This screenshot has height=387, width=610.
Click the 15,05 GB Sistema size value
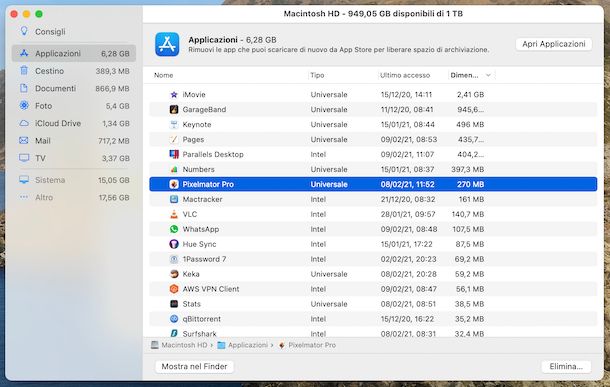[x=114, y=180]
